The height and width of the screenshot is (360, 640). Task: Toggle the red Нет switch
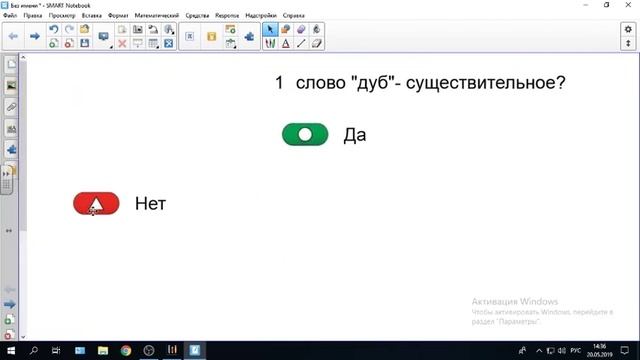tap(96, 203)
